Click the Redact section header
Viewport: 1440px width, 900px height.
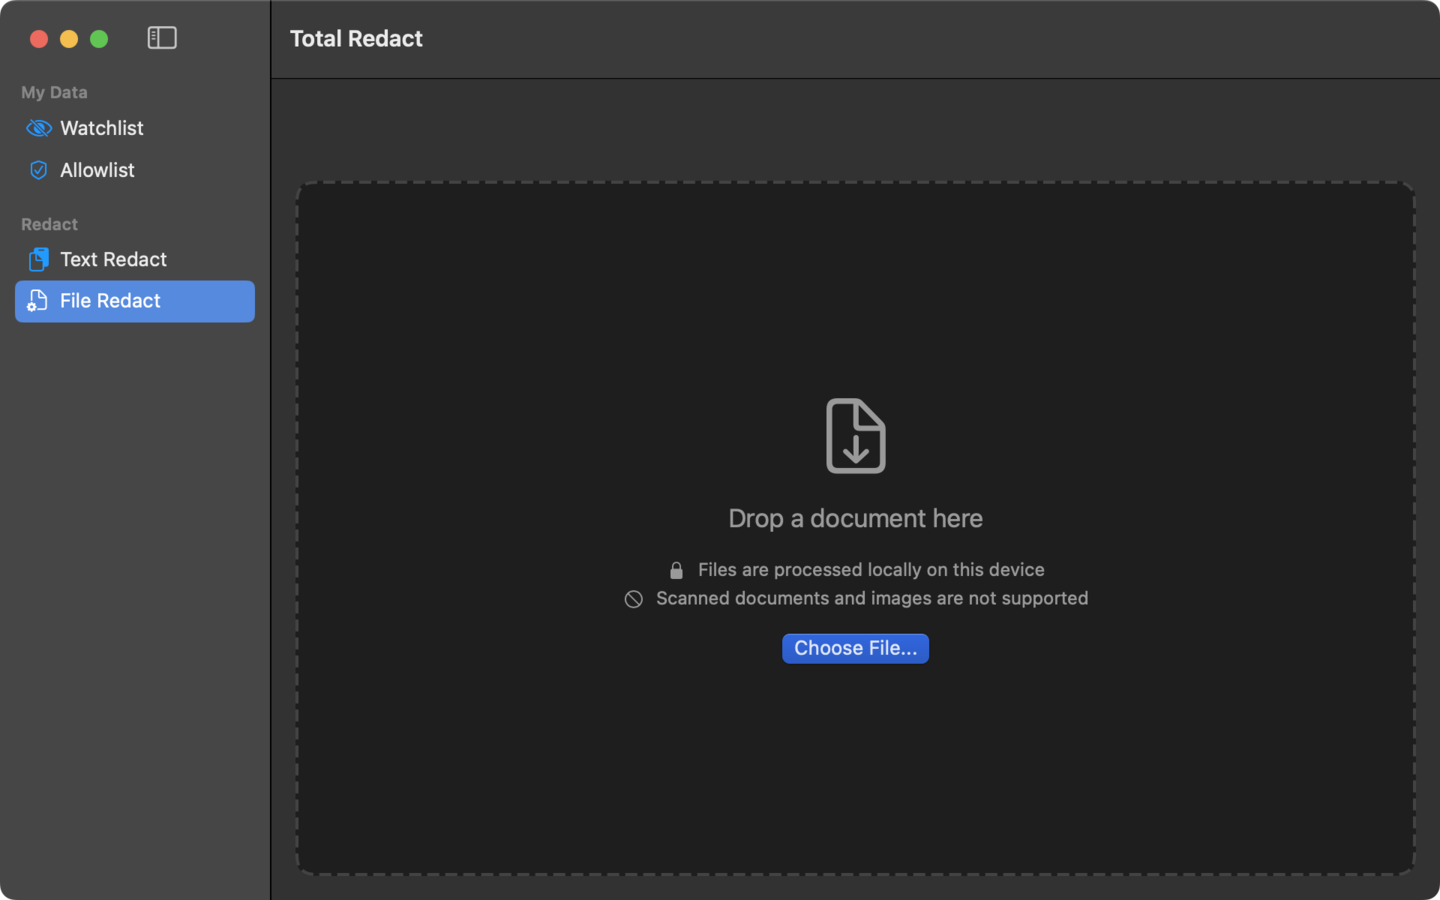coord(49,224)
